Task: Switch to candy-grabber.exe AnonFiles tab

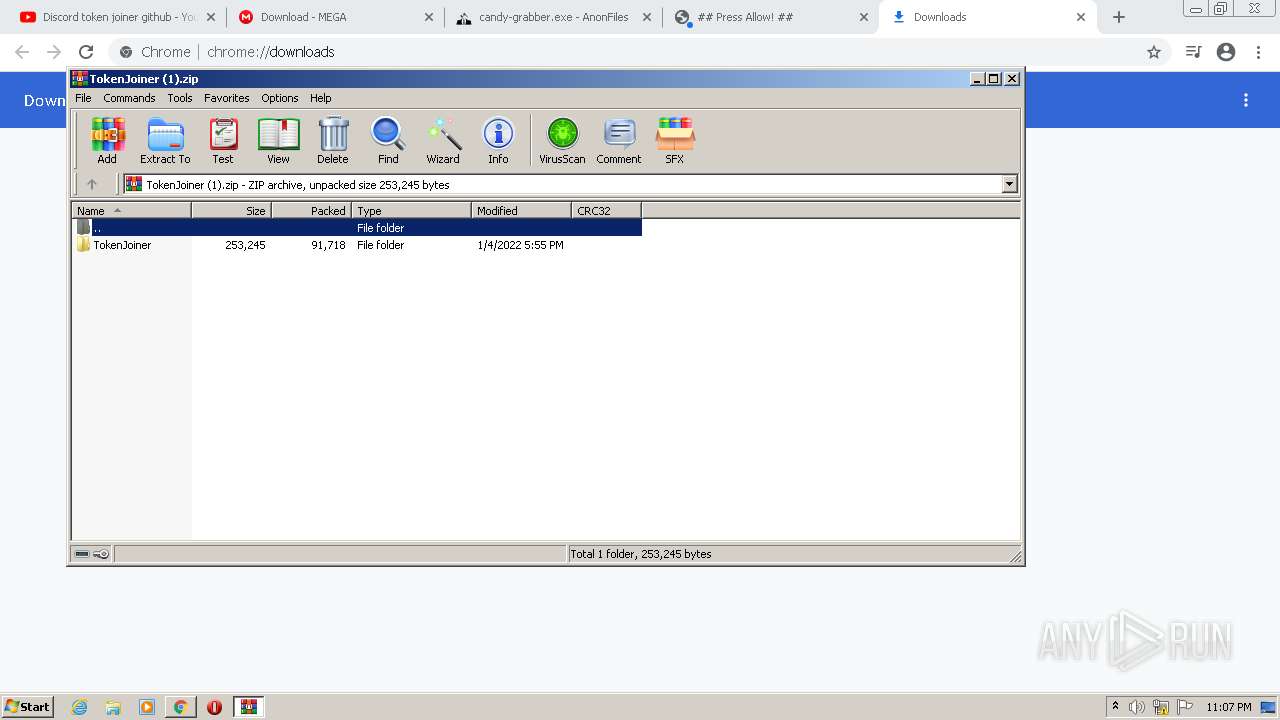Action: pos(554,17)
